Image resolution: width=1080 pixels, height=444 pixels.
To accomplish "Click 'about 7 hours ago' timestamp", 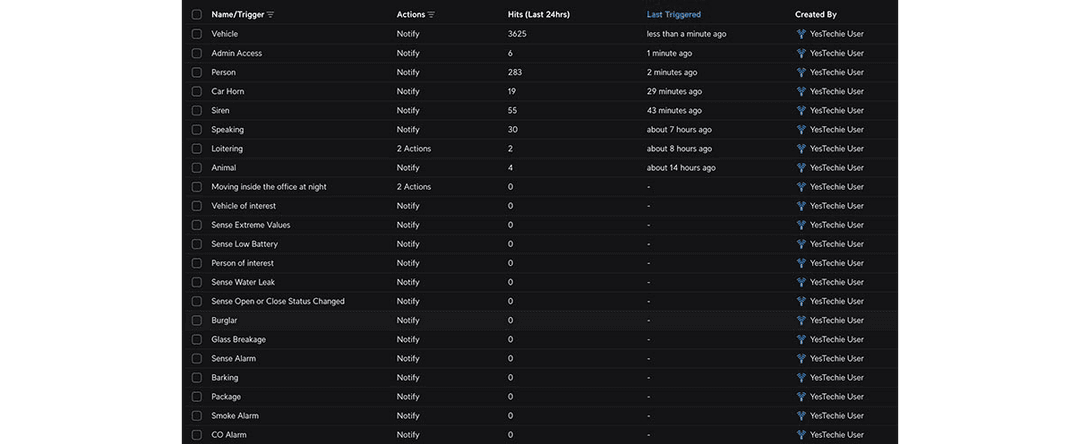I will coord(679,129).
